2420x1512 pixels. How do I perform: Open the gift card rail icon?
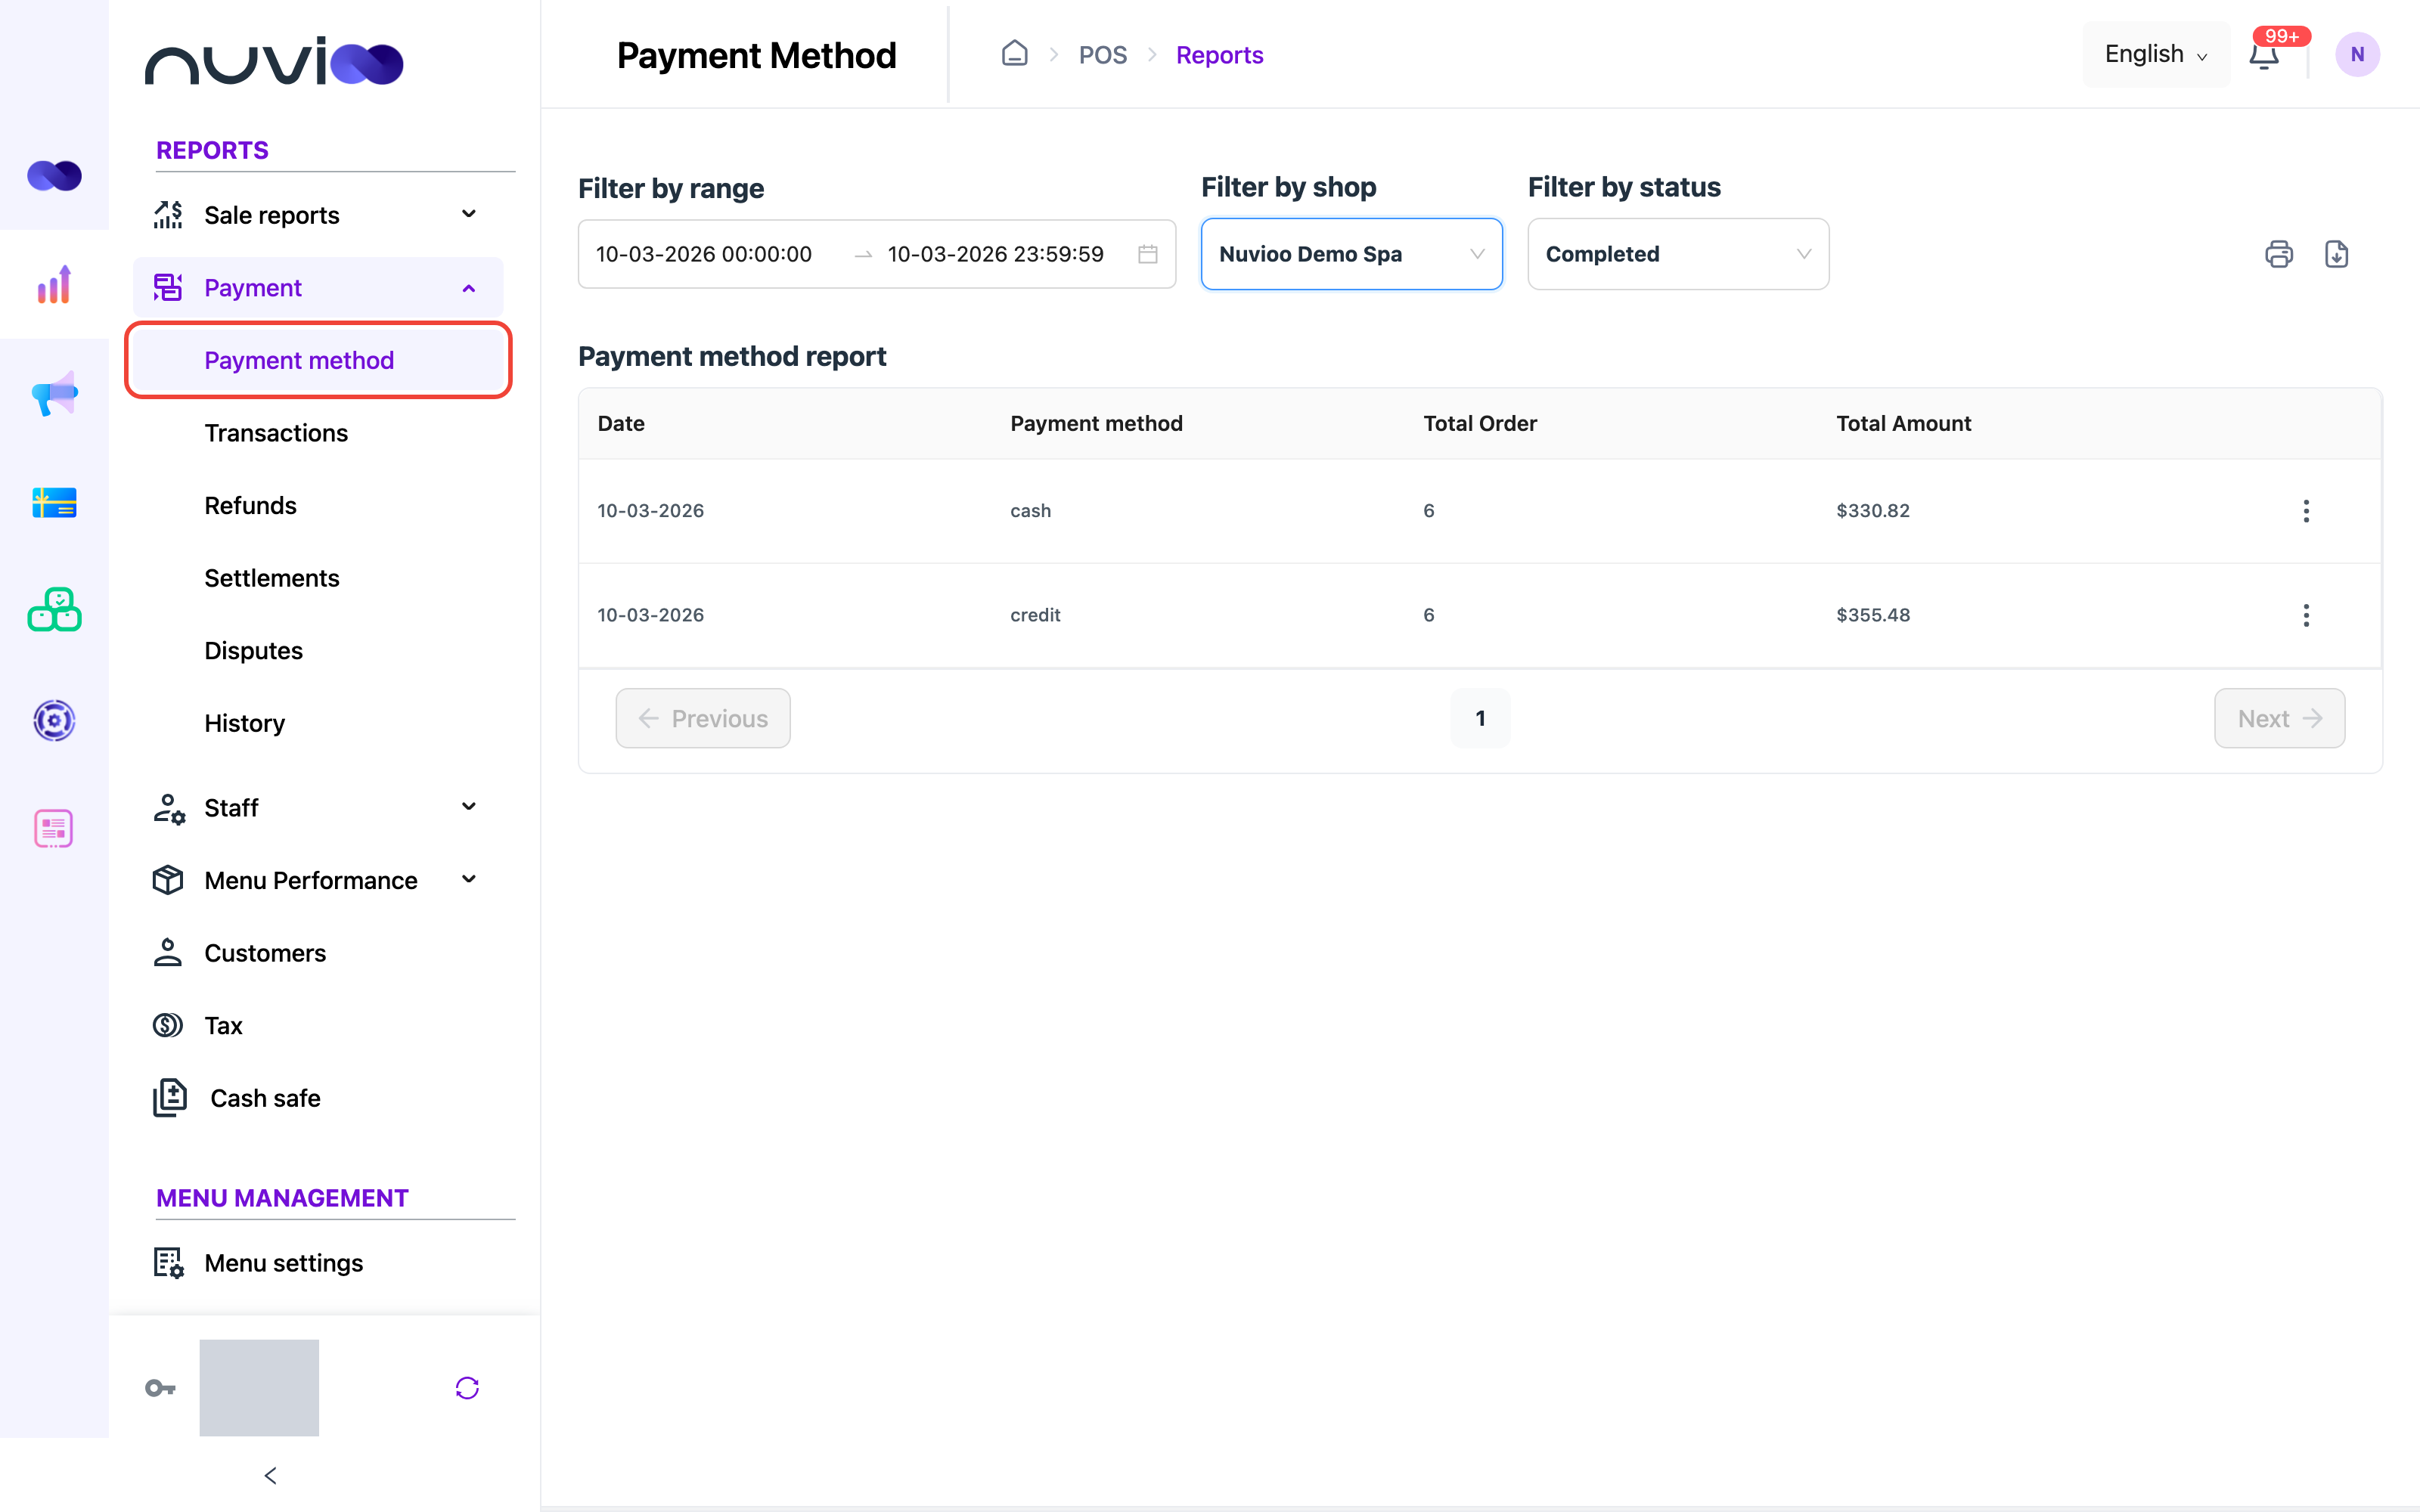[x=54, y=502]
